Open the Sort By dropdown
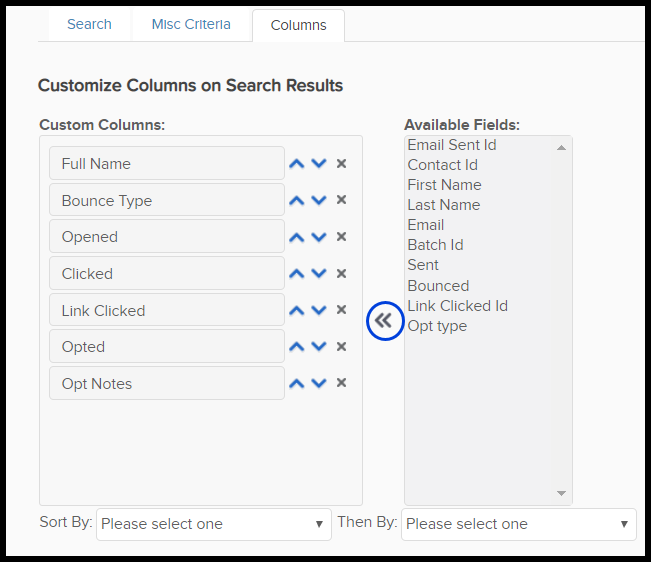This screenshot has width=651, height=562. (213, 524)
